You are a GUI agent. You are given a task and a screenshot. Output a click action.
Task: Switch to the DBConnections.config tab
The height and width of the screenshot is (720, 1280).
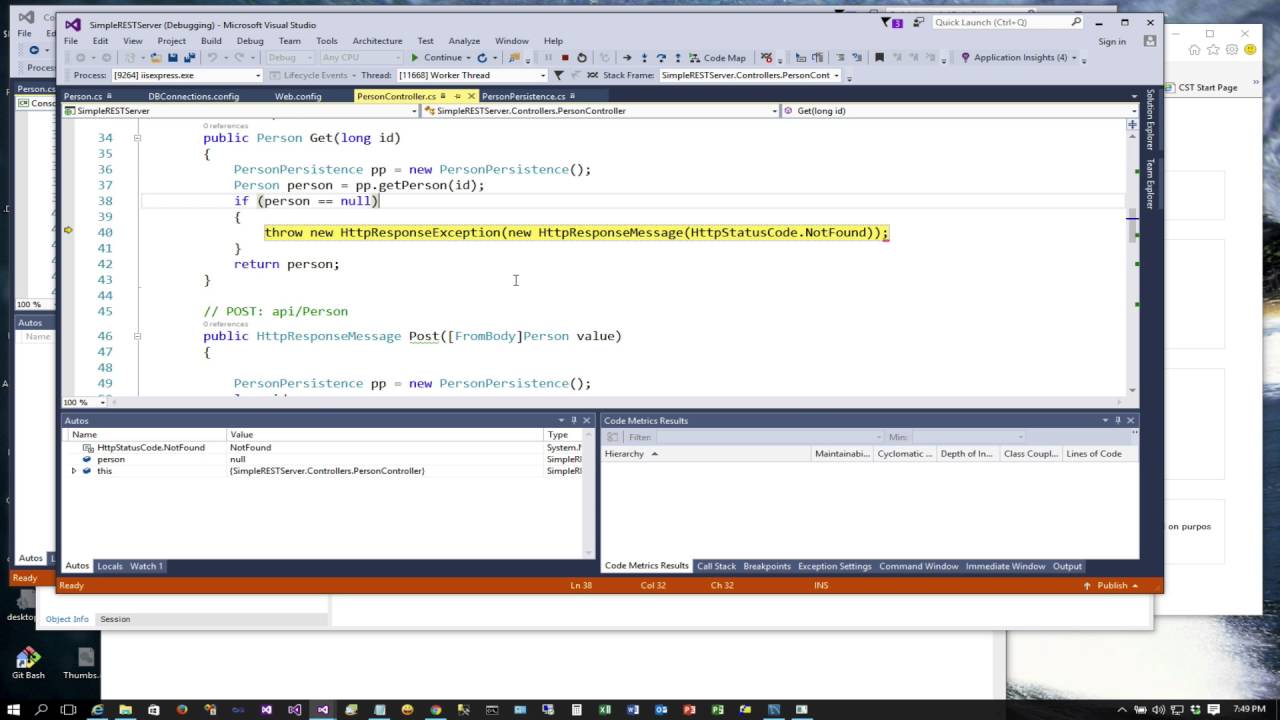click(x=193, y=96)
